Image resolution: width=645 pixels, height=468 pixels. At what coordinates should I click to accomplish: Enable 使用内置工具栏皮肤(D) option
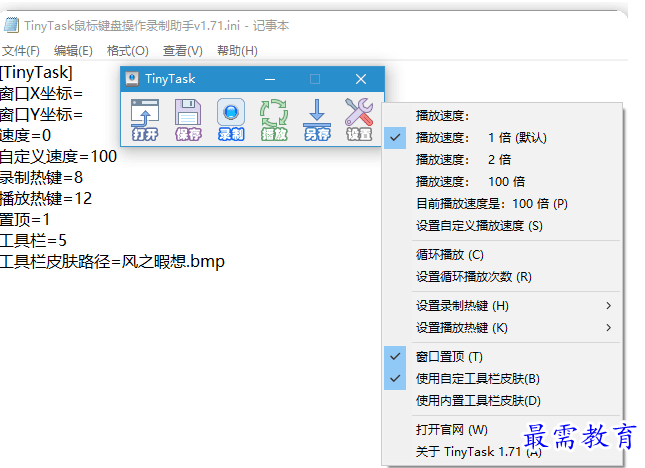click(502, 401)
